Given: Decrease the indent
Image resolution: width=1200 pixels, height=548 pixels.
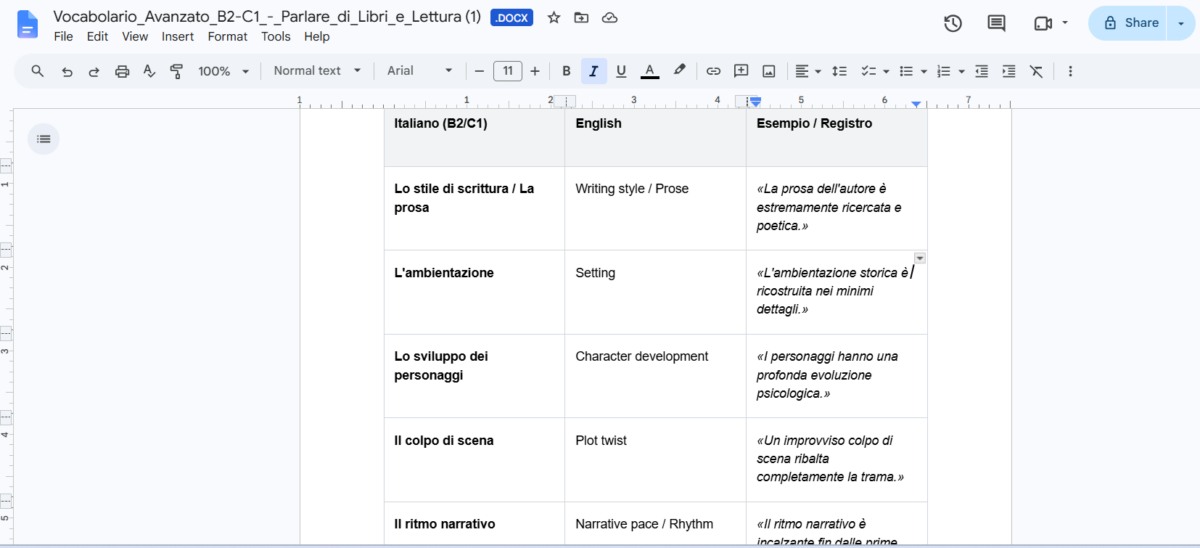Looking at the screenshot, I should [x=981, y=71].
